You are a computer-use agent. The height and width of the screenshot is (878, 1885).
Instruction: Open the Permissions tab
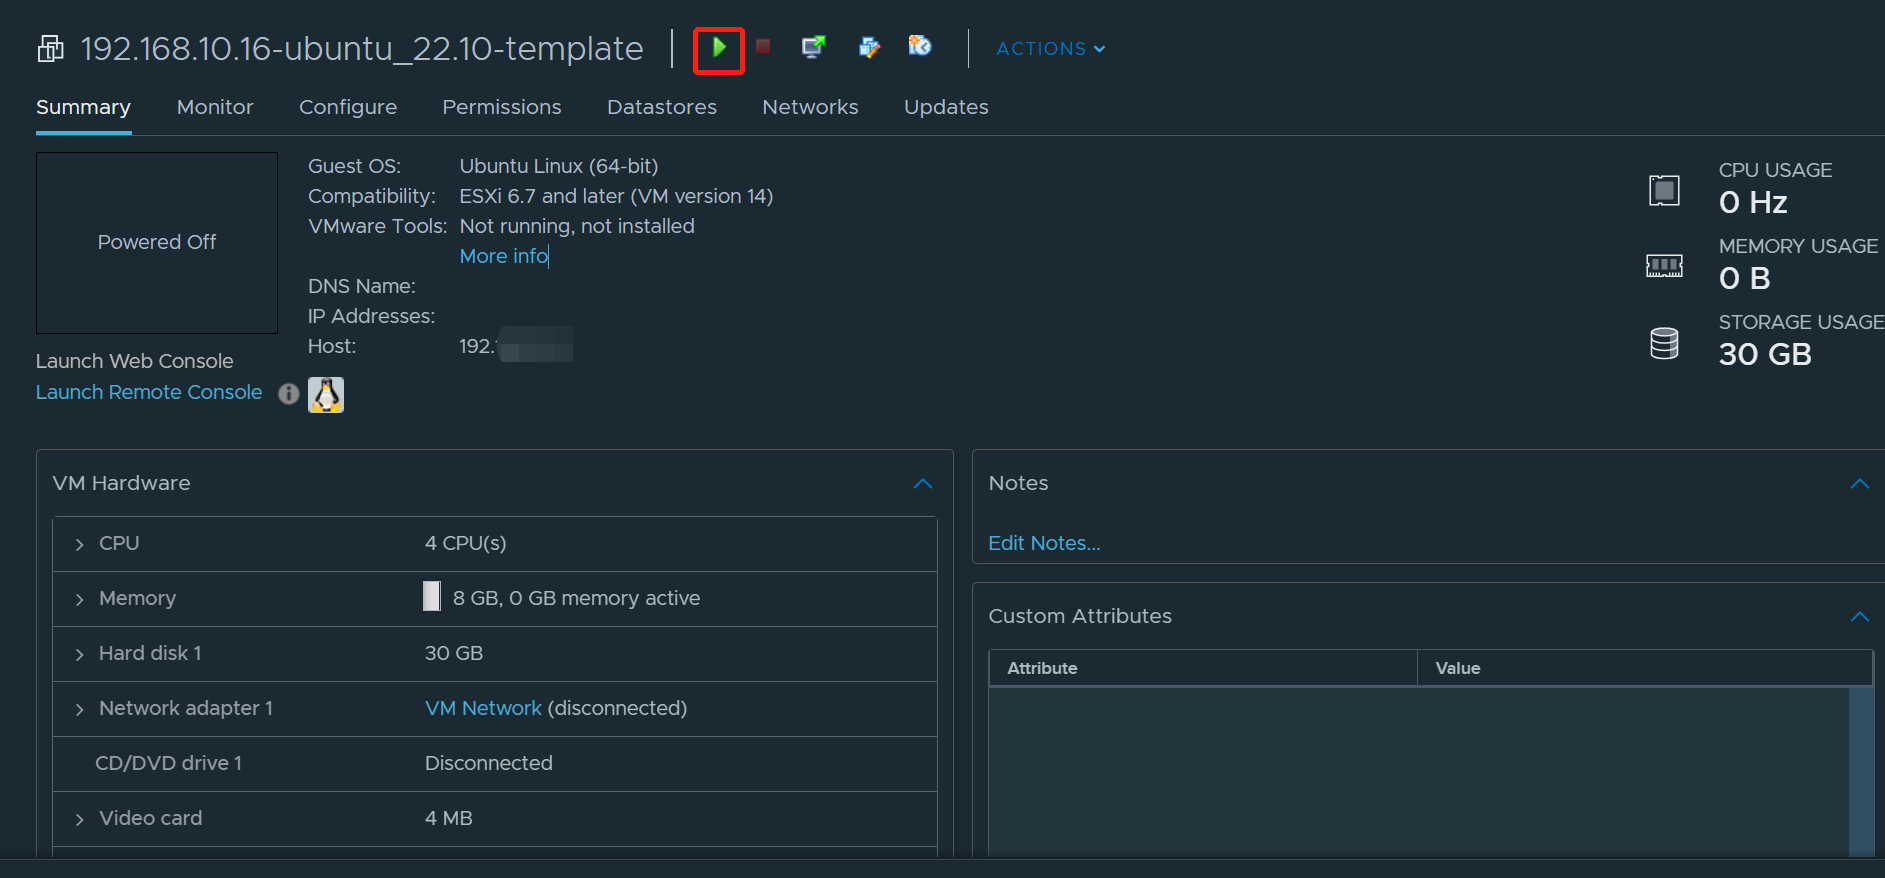[502, 107]
